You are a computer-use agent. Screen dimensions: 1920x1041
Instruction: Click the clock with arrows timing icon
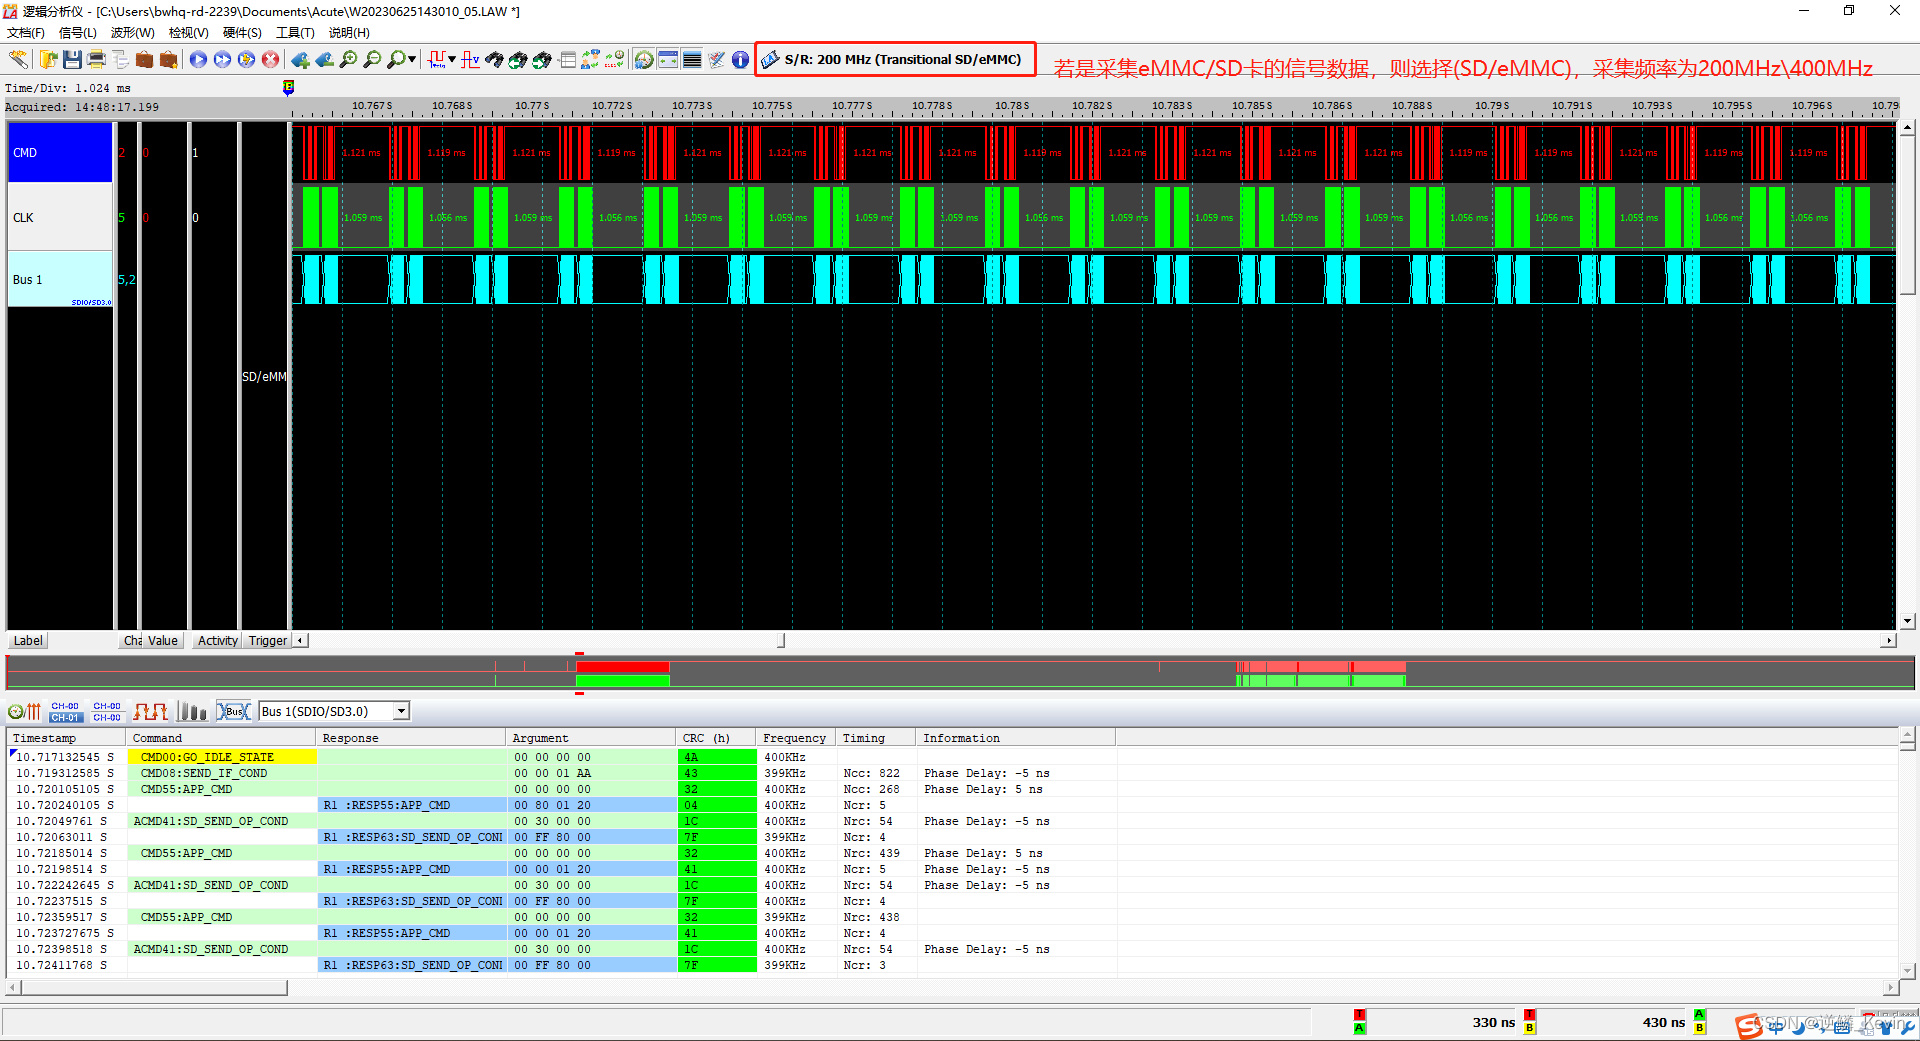tap(24, 711)
